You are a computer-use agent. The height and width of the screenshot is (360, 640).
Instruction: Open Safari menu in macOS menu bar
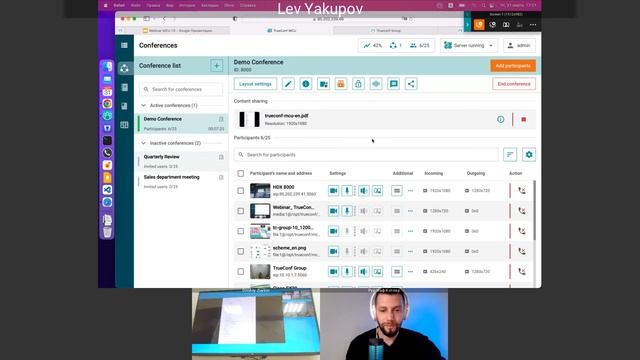point(119,5)
